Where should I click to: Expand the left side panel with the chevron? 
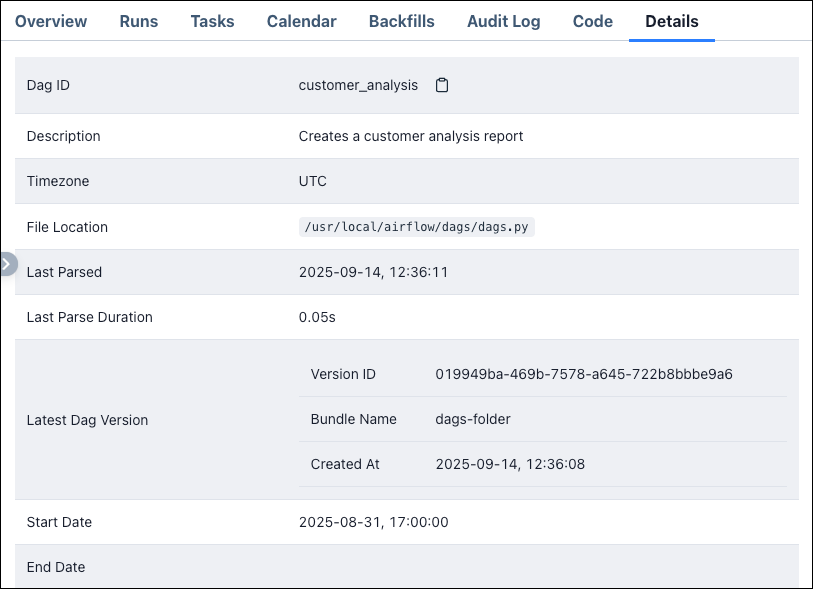point(7,264)
